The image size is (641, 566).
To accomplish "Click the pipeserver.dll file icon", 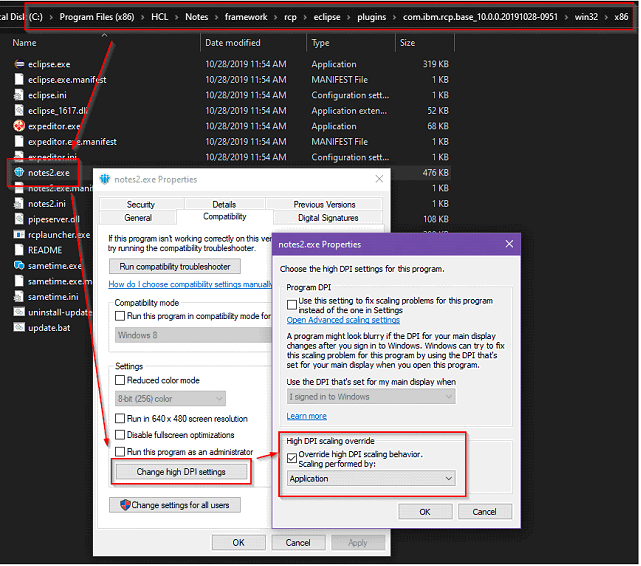I will tap(19, 219).
